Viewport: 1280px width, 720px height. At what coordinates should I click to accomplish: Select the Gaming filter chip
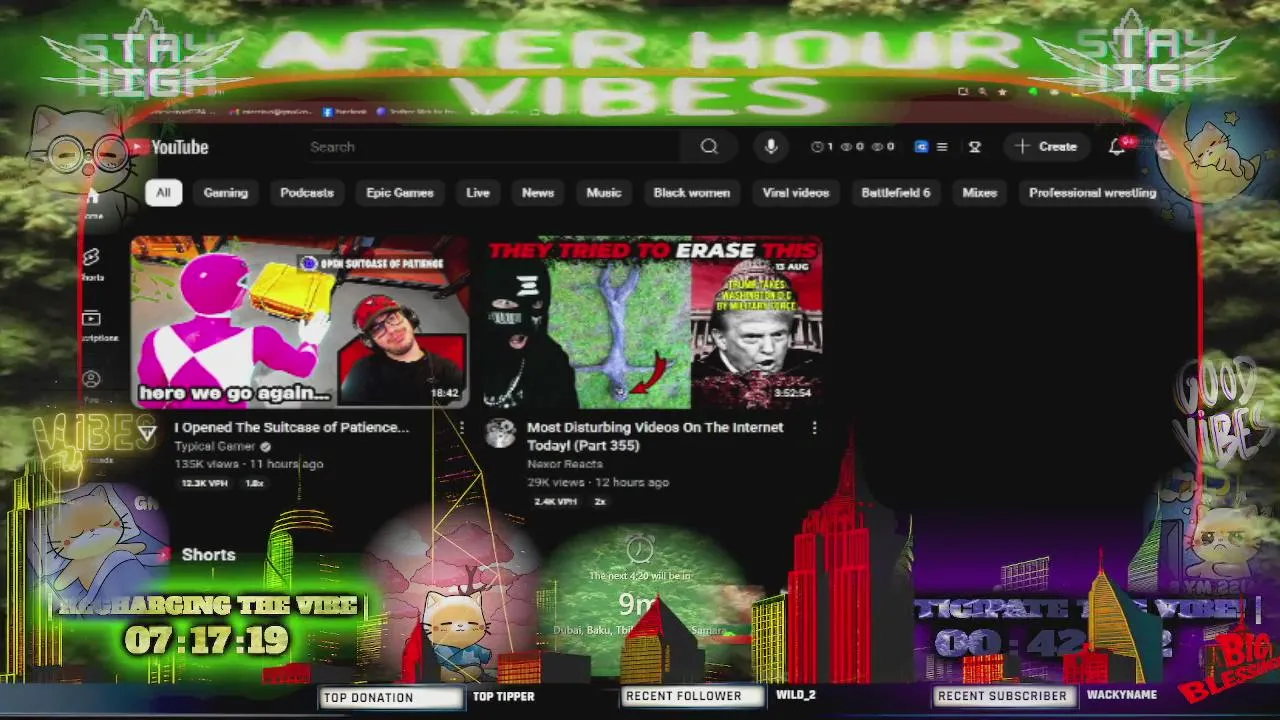pos(226,193)
